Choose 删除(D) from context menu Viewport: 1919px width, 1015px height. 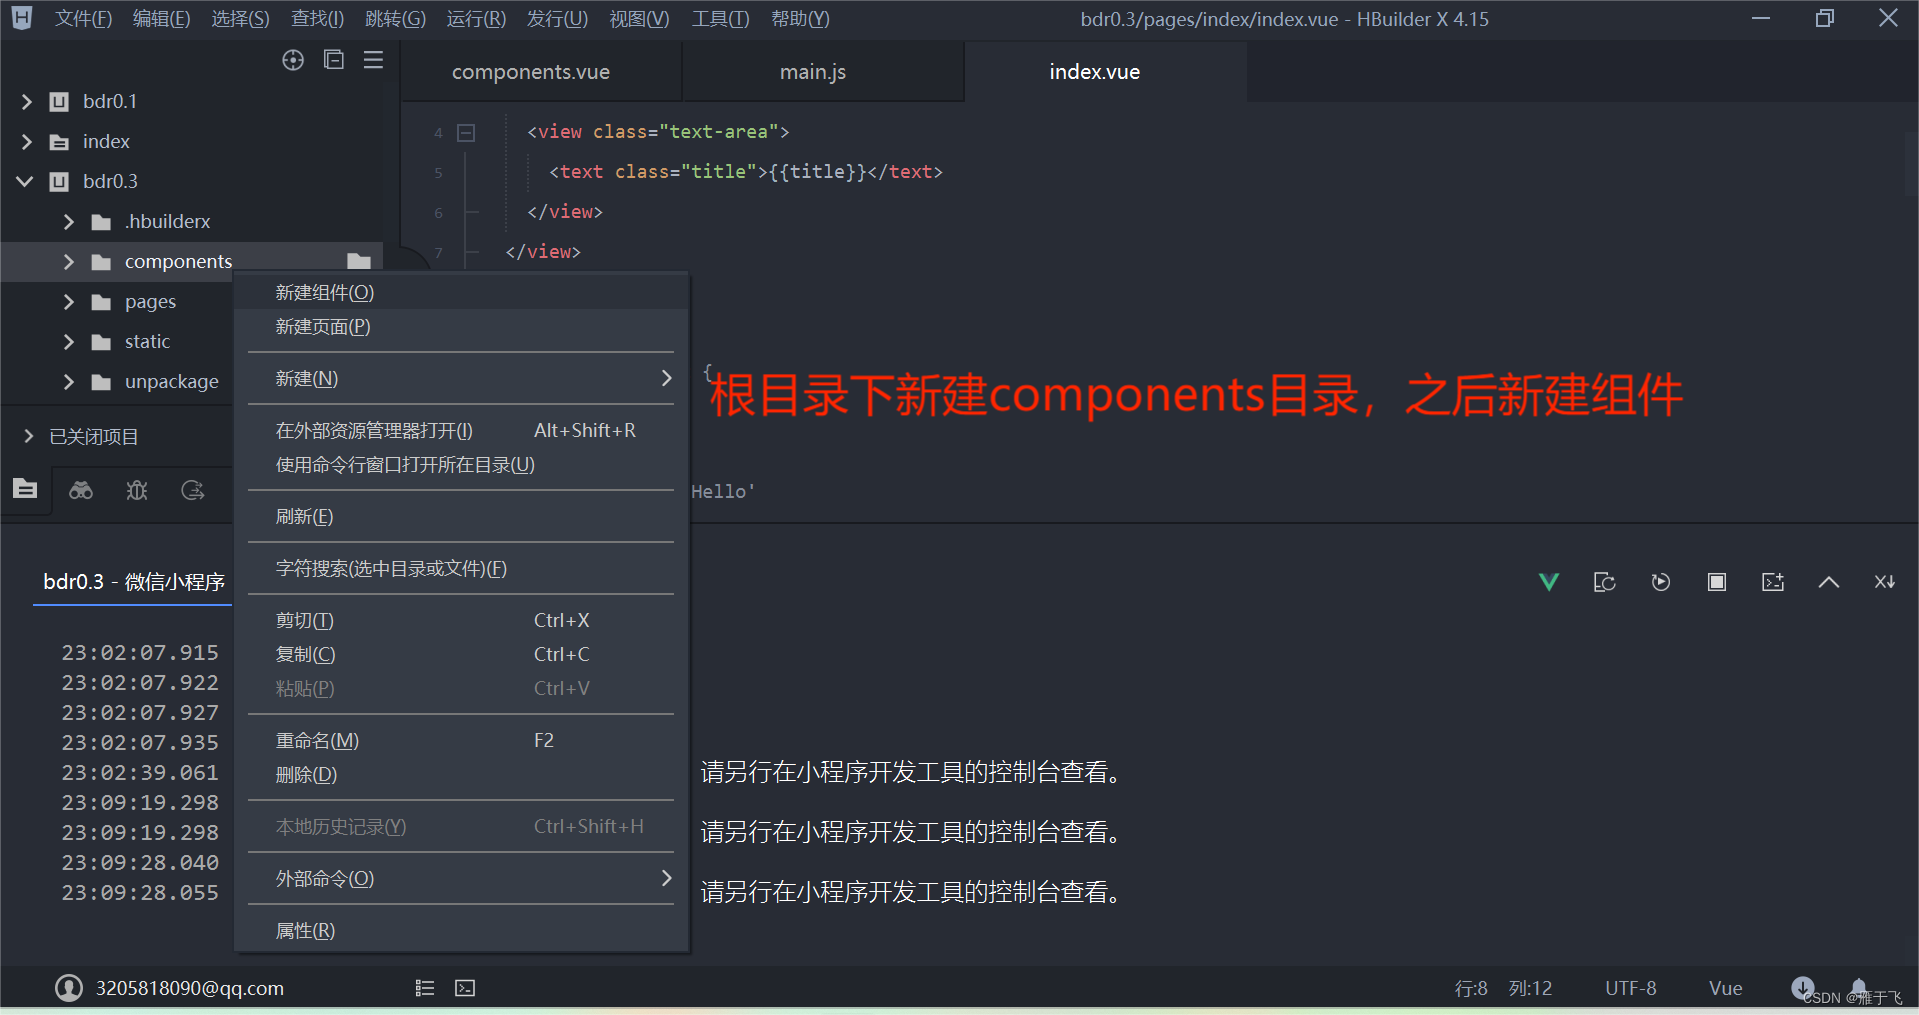tap(461, 775)
